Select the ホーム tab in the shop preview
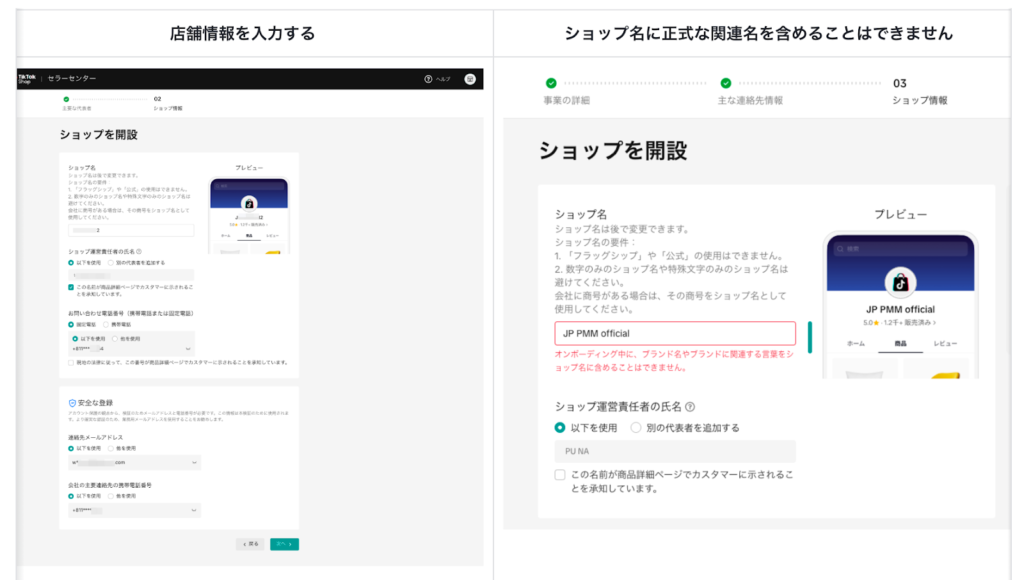The height and width of the screenshot is (580, 1024). (856, 343)
